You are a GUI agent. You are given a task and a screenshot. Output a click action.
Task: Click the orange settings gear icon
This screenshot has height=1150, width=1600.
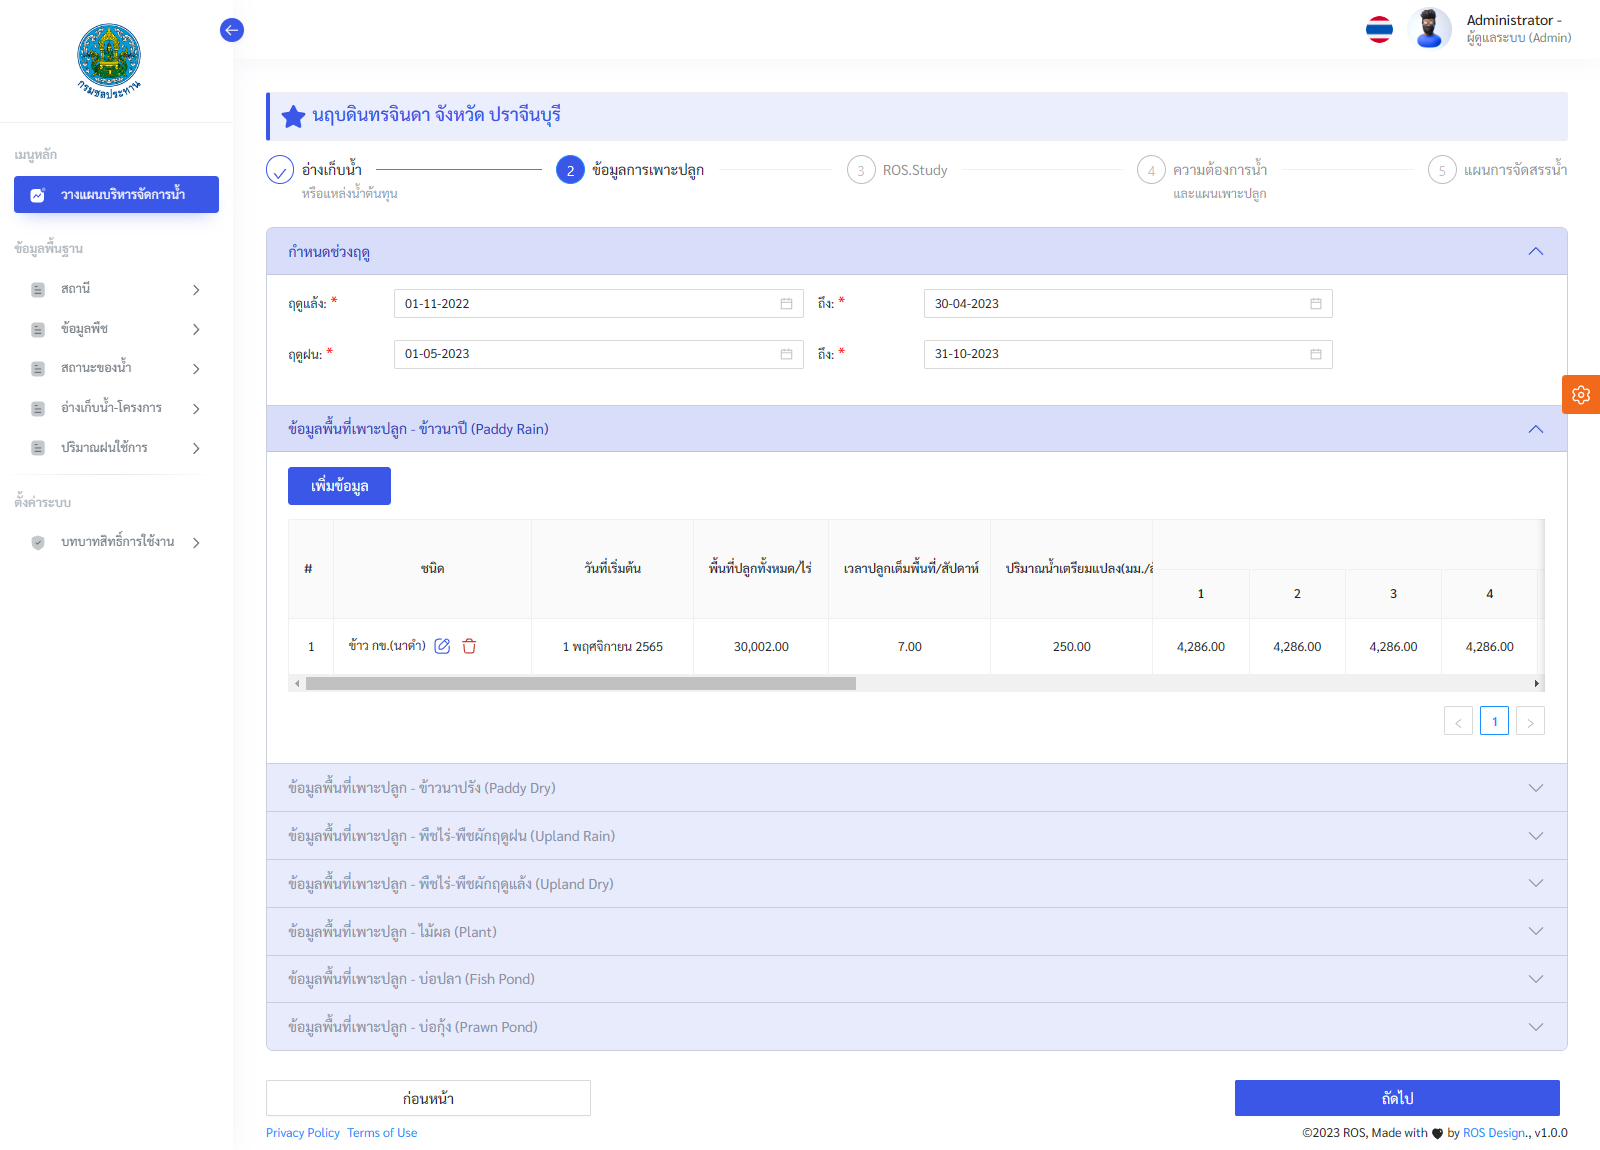[1581, 395]
